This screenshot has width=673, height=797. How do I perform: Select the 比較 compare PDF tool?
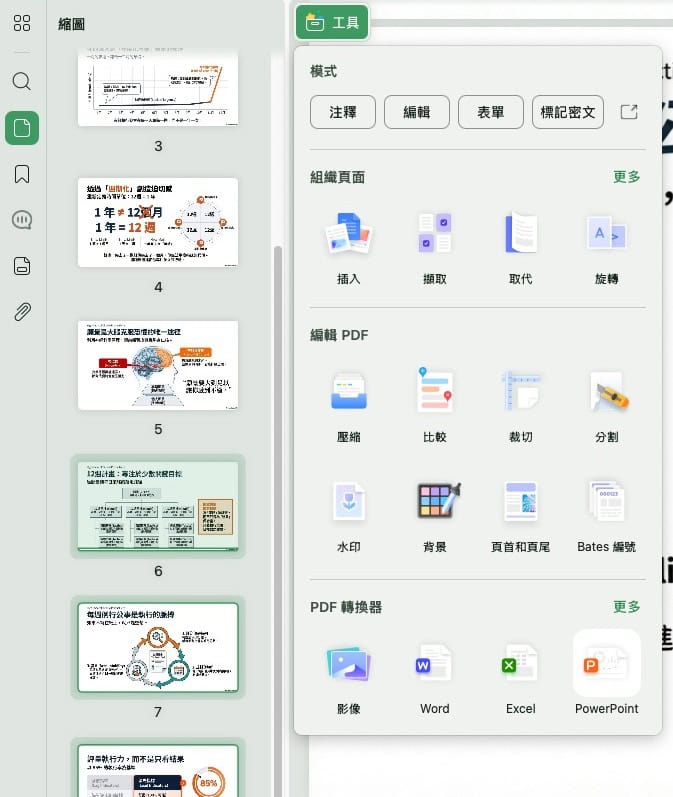coord(435,407)
